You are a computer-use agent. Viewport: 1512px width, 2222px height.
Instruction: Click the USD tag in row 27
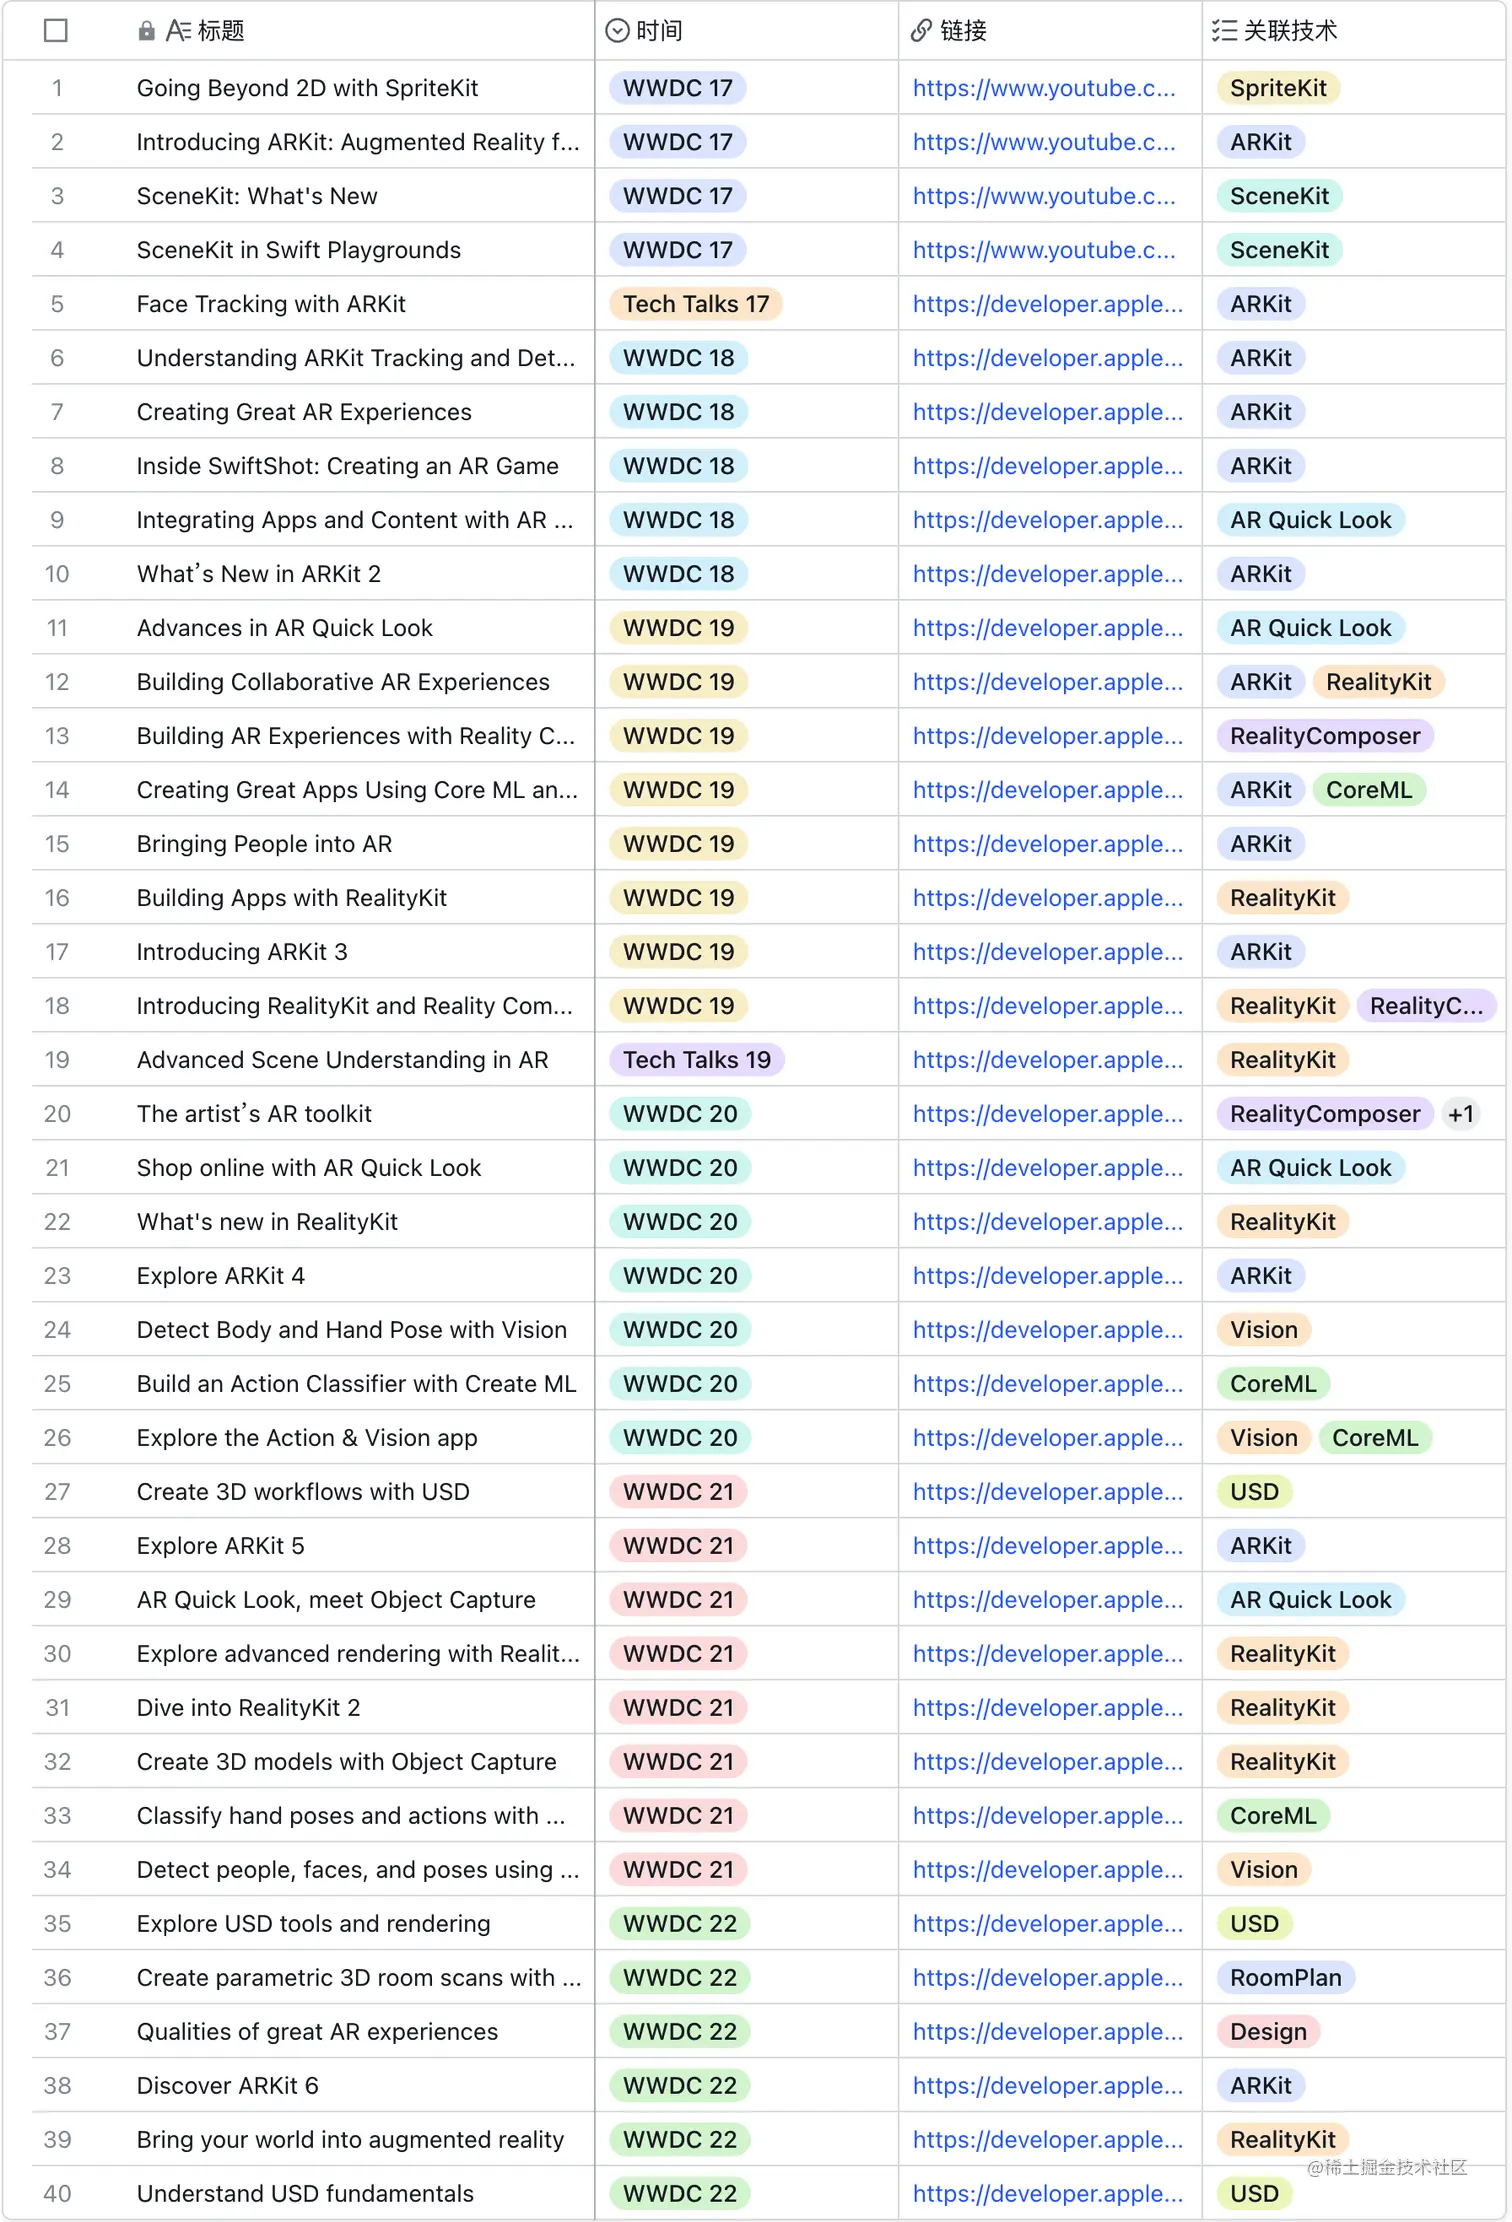(1254, 1492)
